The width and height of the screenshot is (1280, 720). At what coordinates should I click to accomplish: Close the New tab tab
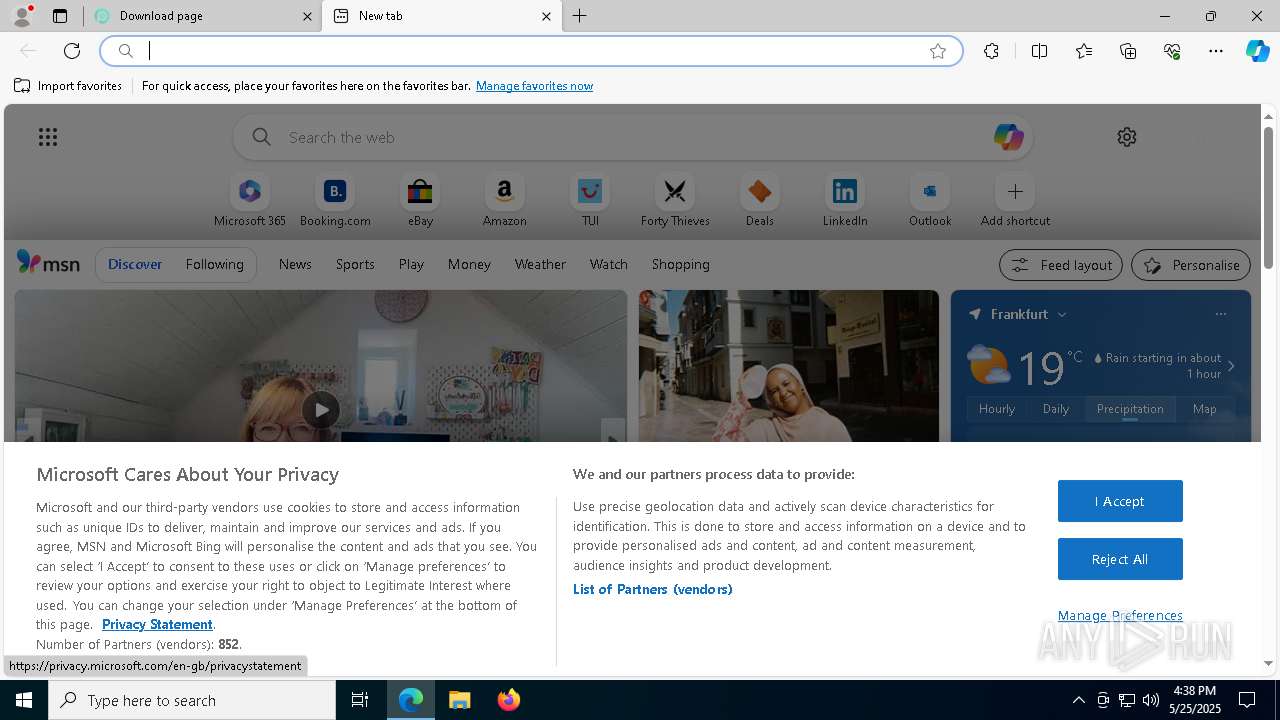[546, 16]
